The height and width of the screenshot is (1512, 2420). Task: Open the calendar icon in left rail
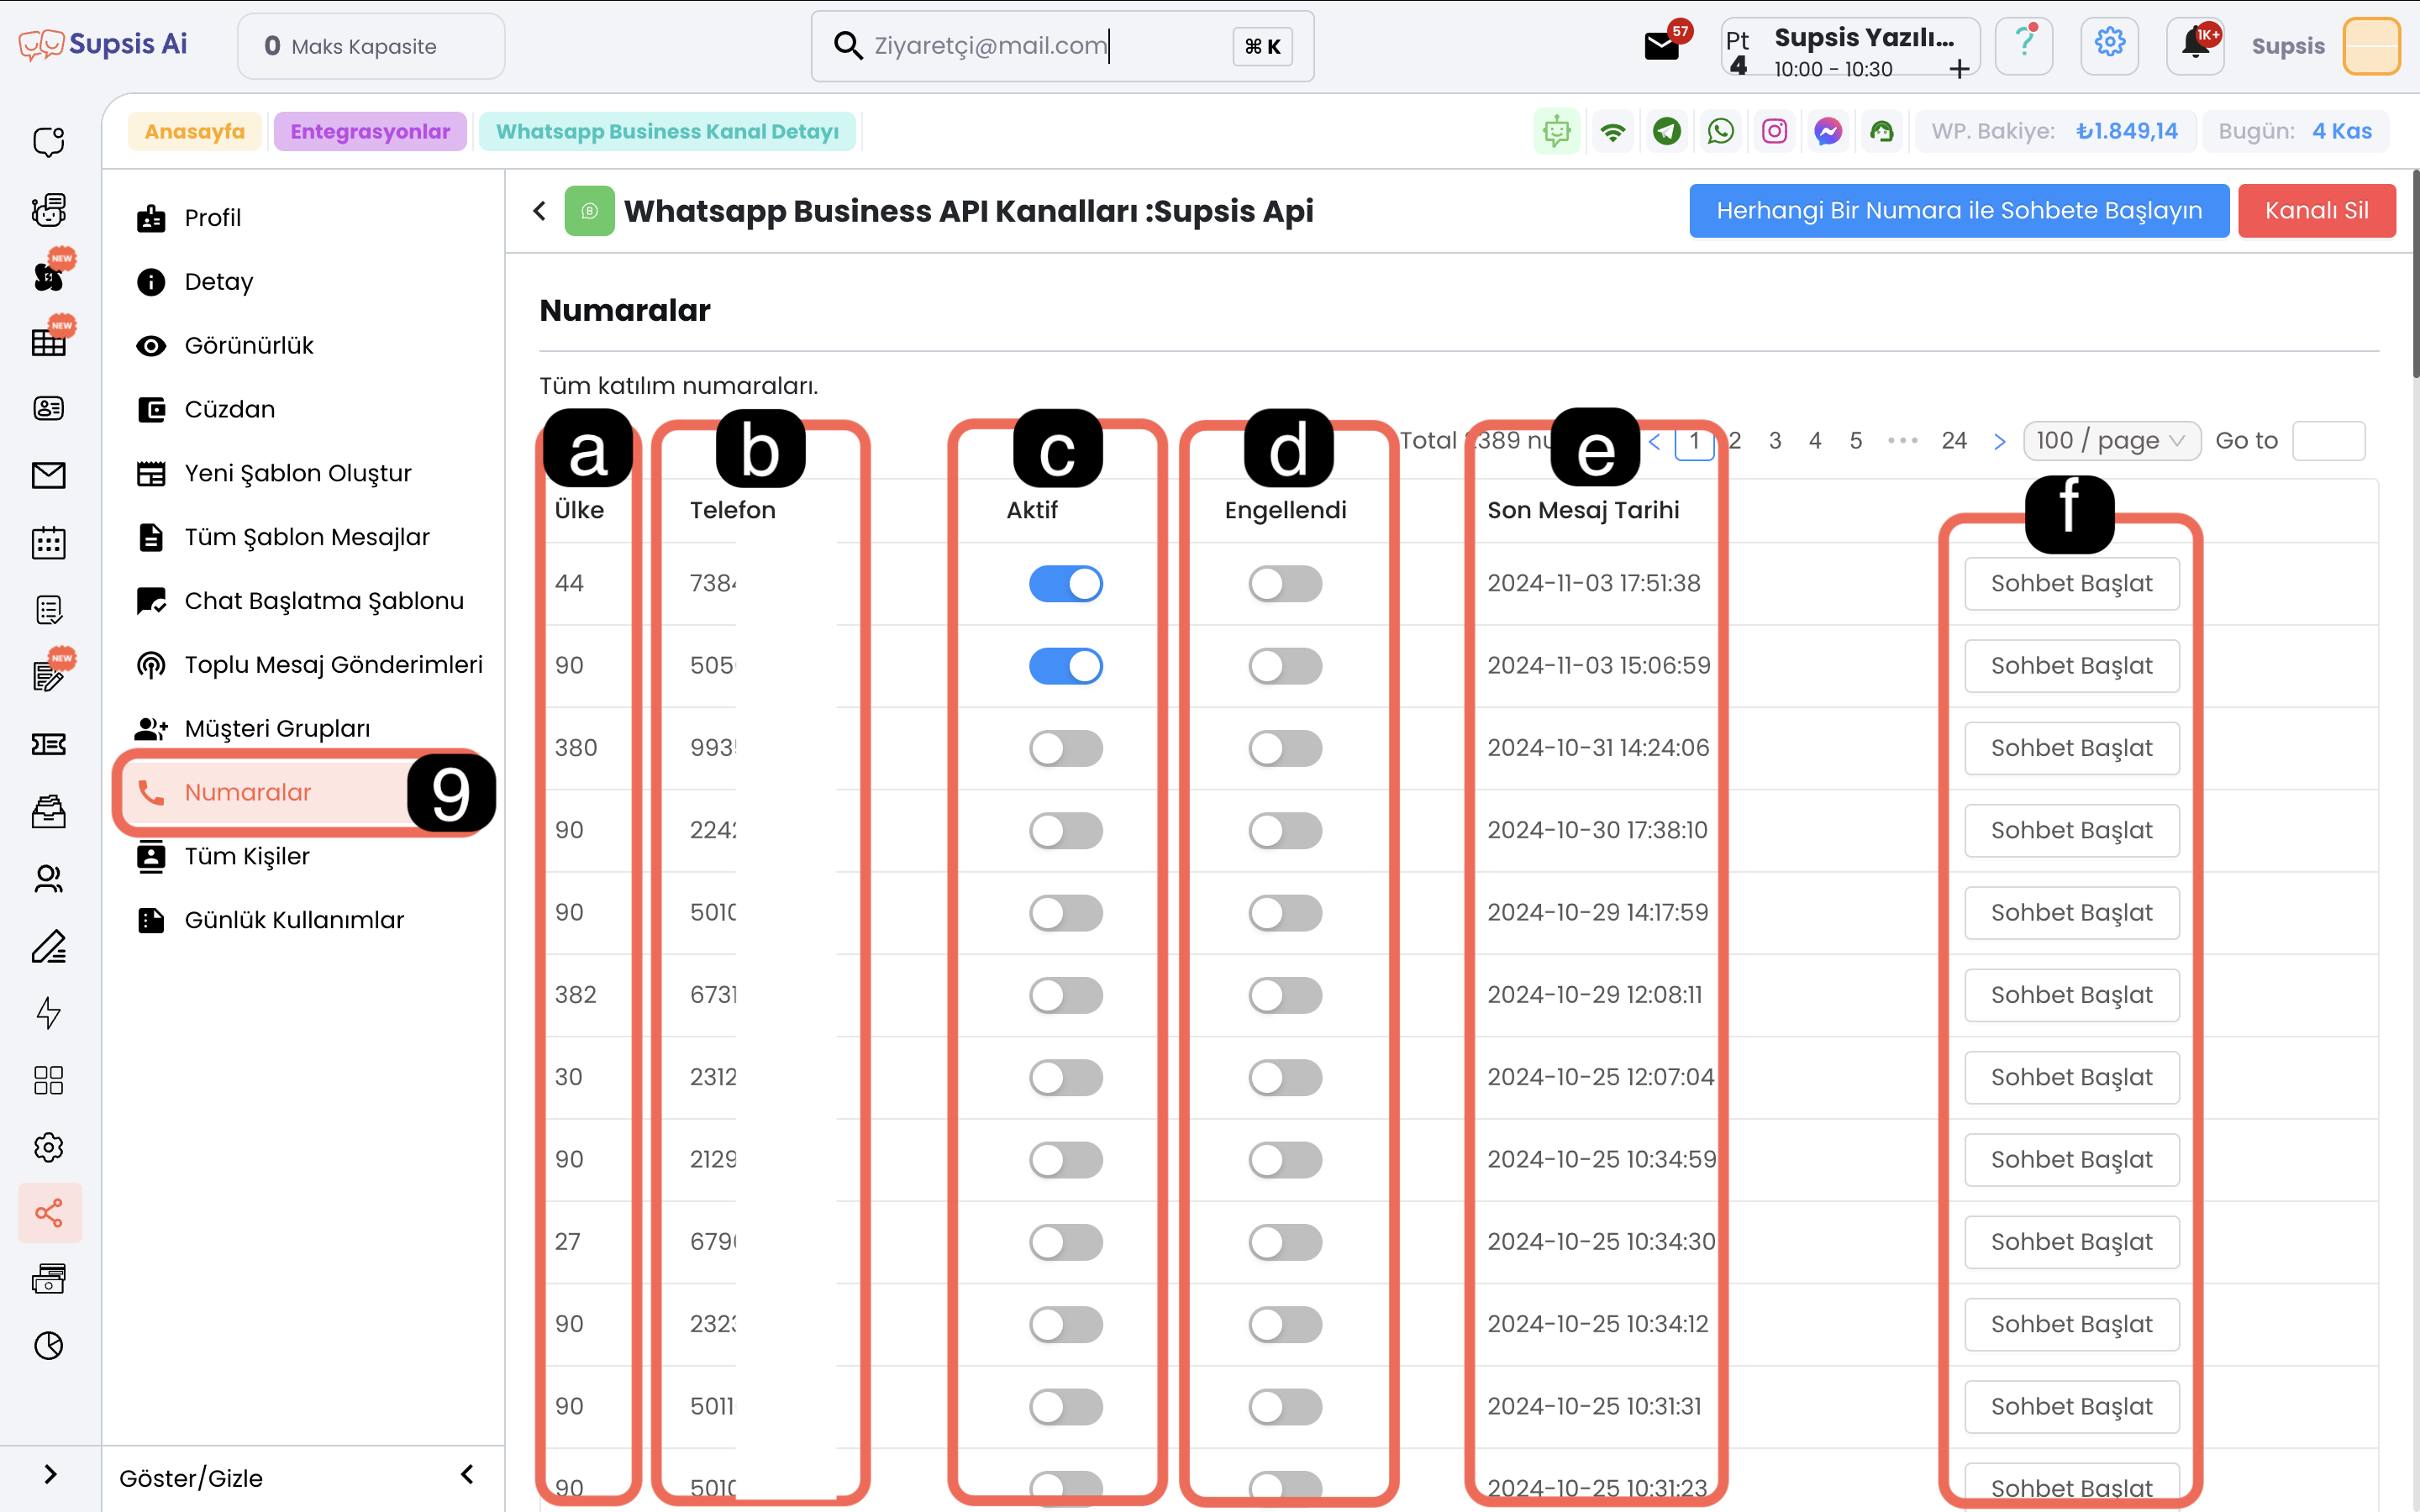(x=48, y=542)
